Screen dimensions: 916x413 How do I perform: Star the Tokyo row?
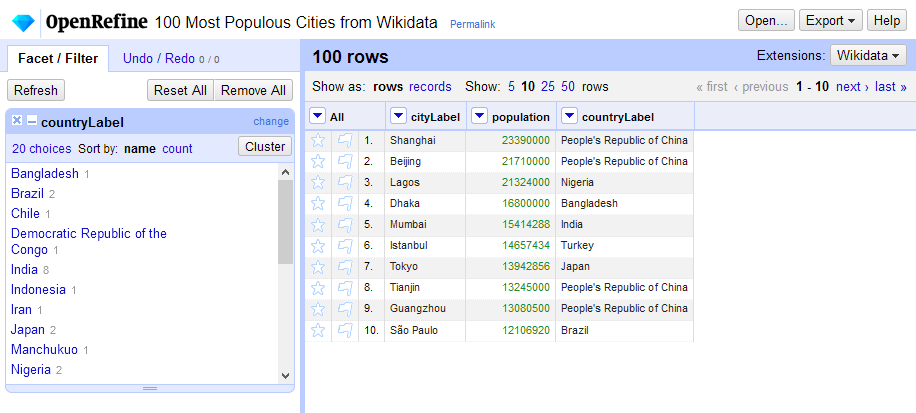(x=318, y=267)
